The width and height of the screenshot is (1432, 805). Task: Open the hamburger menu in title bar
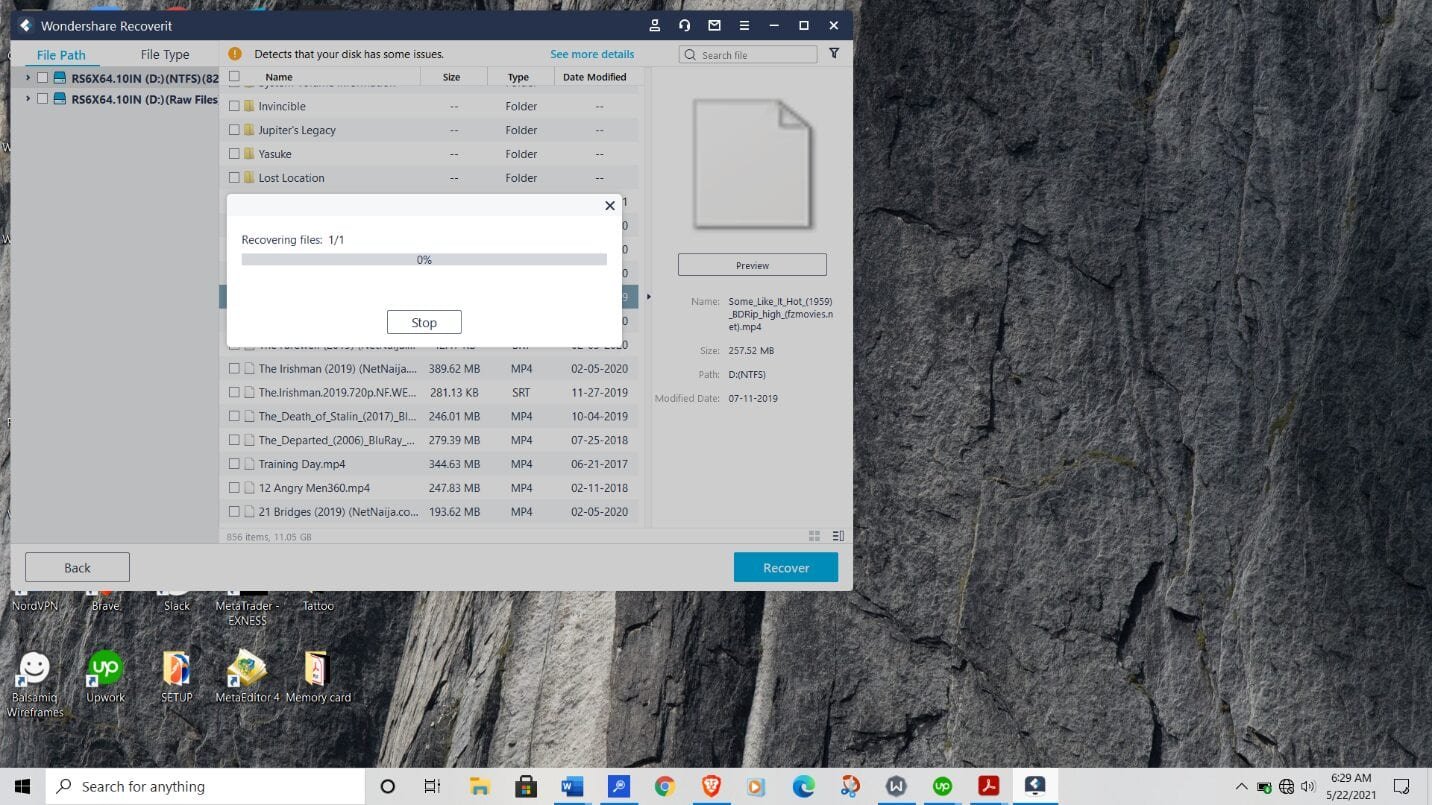click(744, 26)
